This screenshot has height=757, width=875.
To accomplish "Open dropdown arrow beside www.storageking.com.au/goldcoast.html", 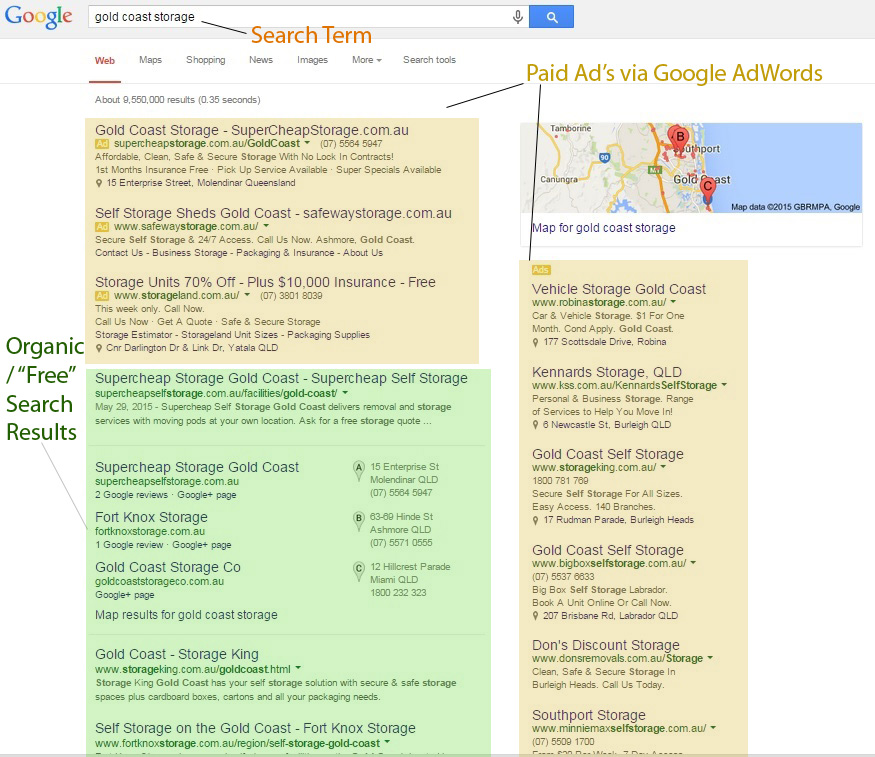I will [298, 668].
